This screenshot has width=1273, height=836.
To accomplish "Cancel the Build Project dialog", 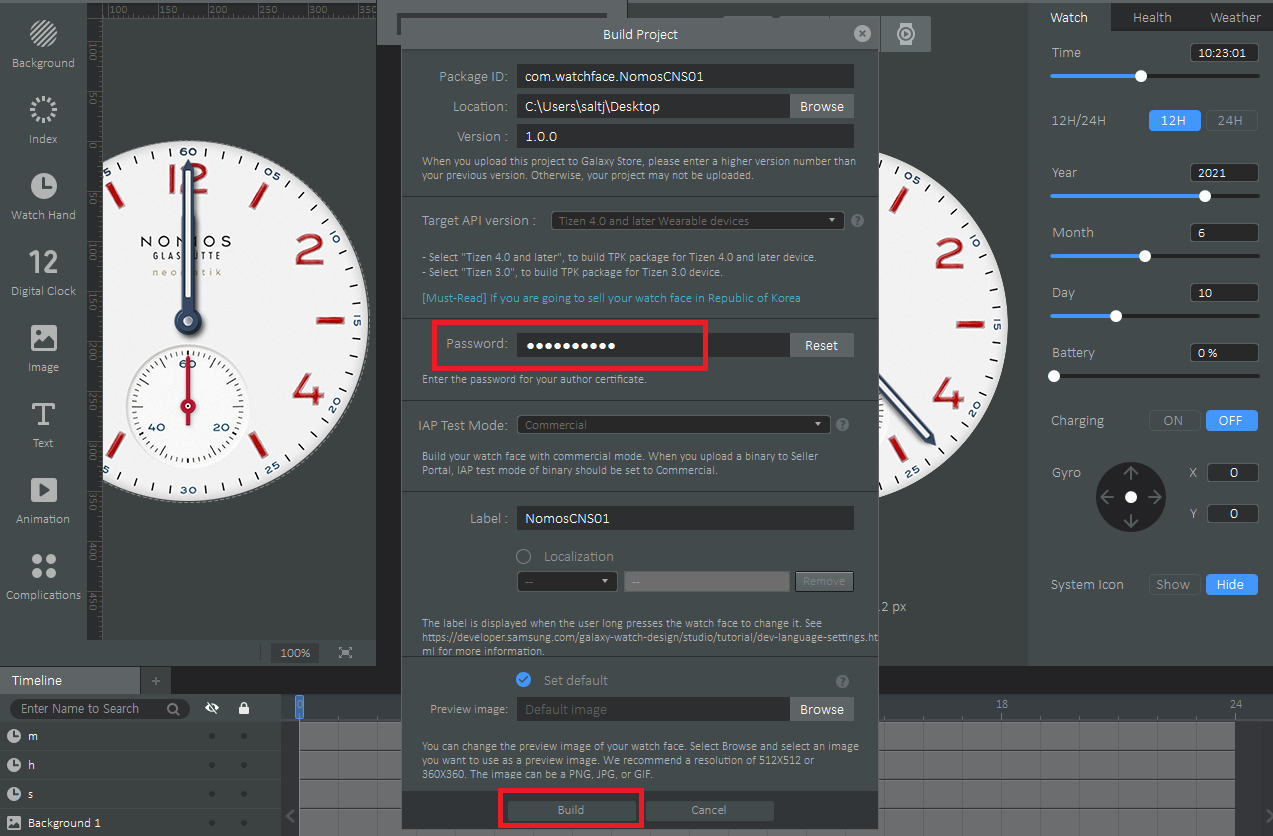I will pyautogui.click(x=709, y=810).
